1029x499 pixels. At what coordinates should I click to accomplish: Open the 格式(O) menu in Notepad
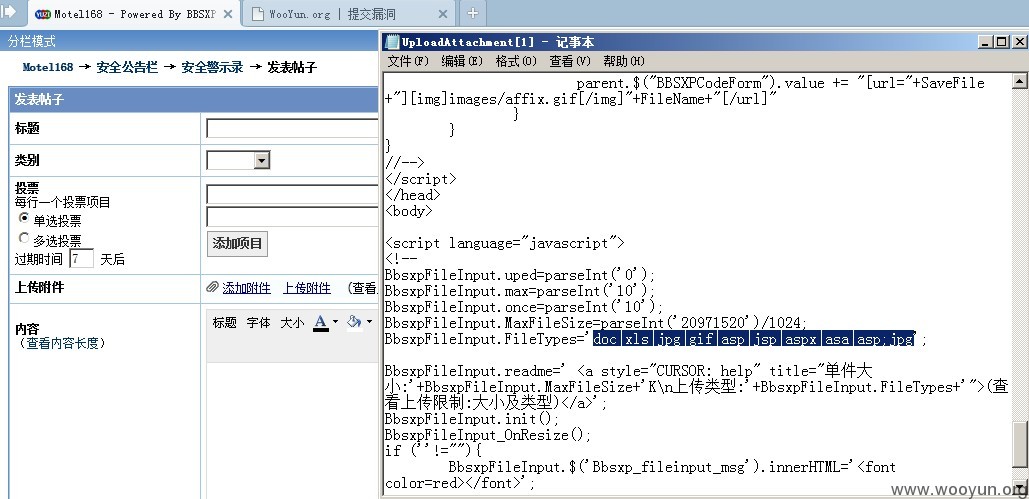(x=516, y=61)
